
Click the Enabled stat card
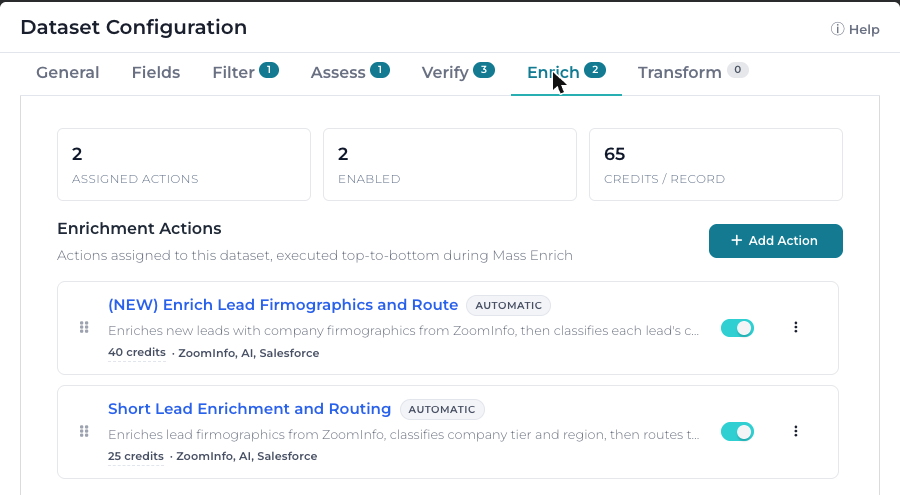[x=450, y=164]
